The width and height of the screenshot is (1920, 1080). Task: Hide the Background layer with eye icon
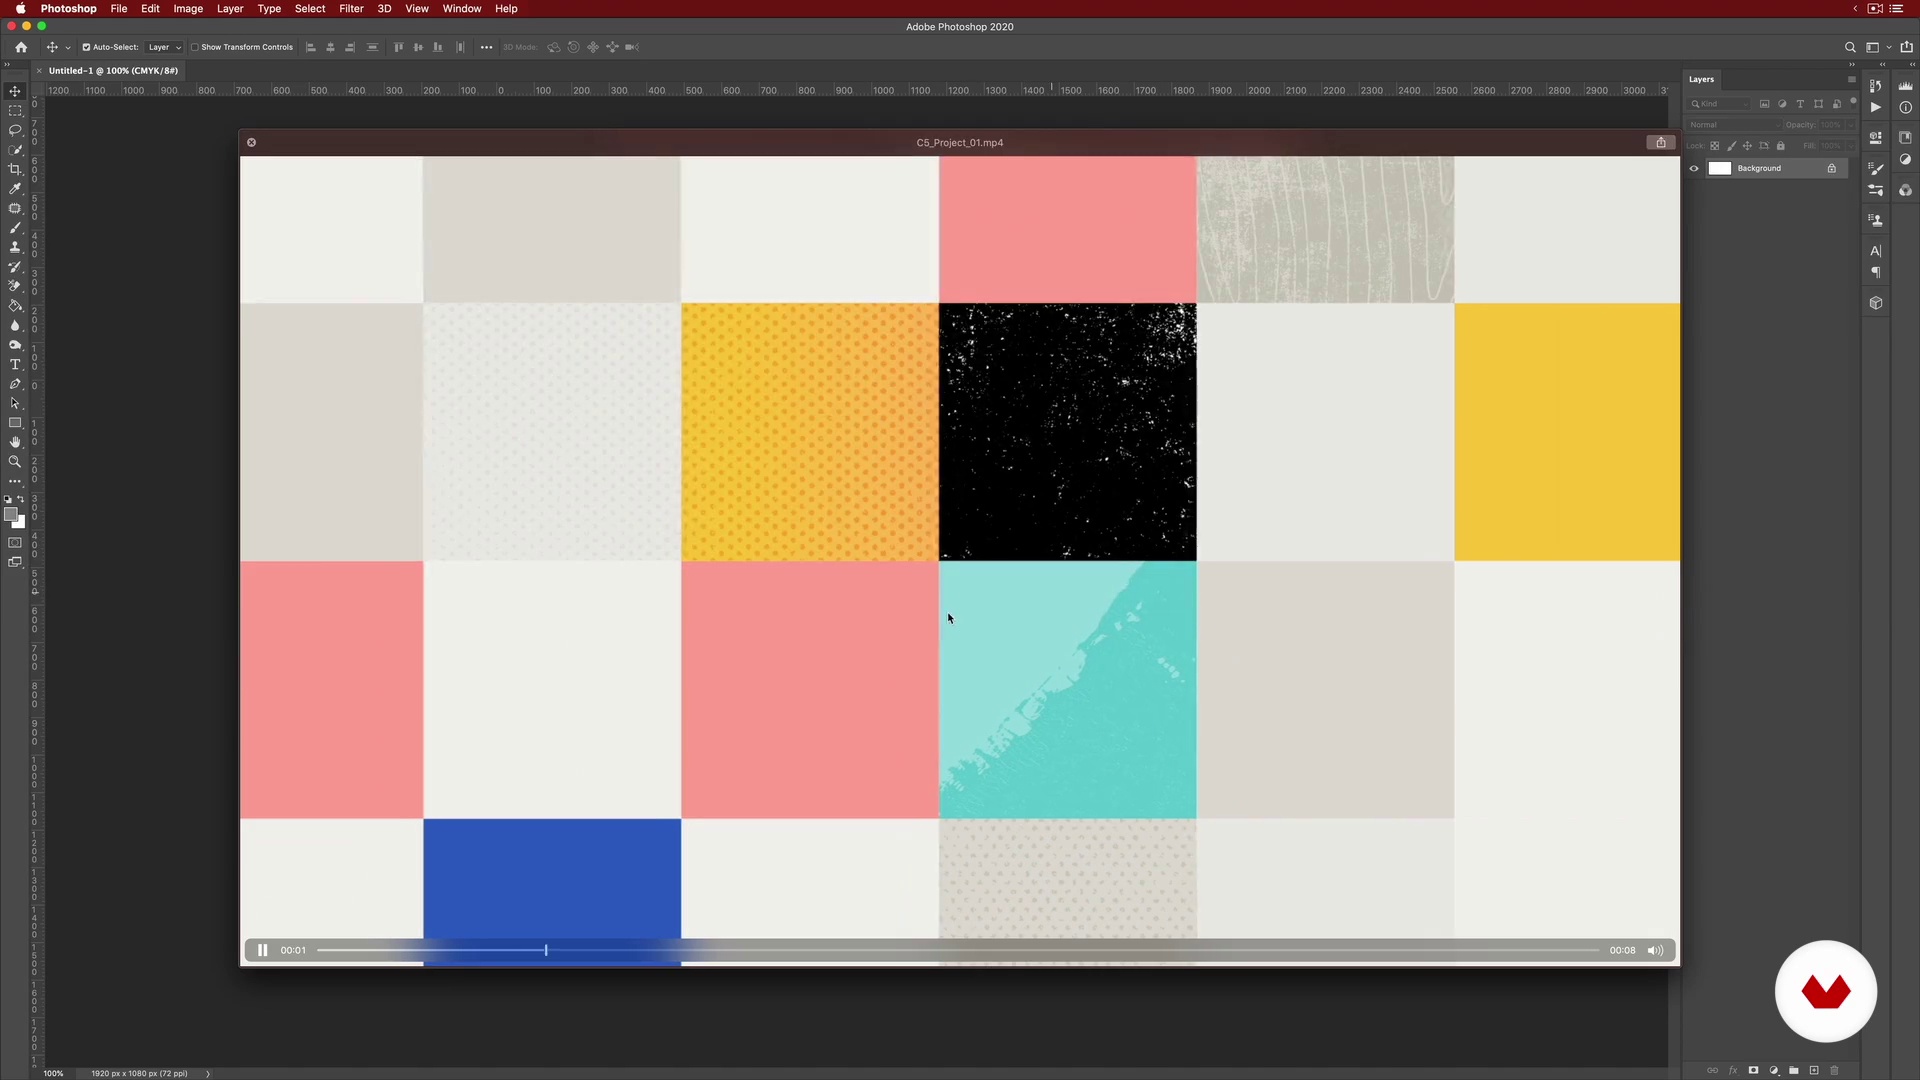point(1694,168)
